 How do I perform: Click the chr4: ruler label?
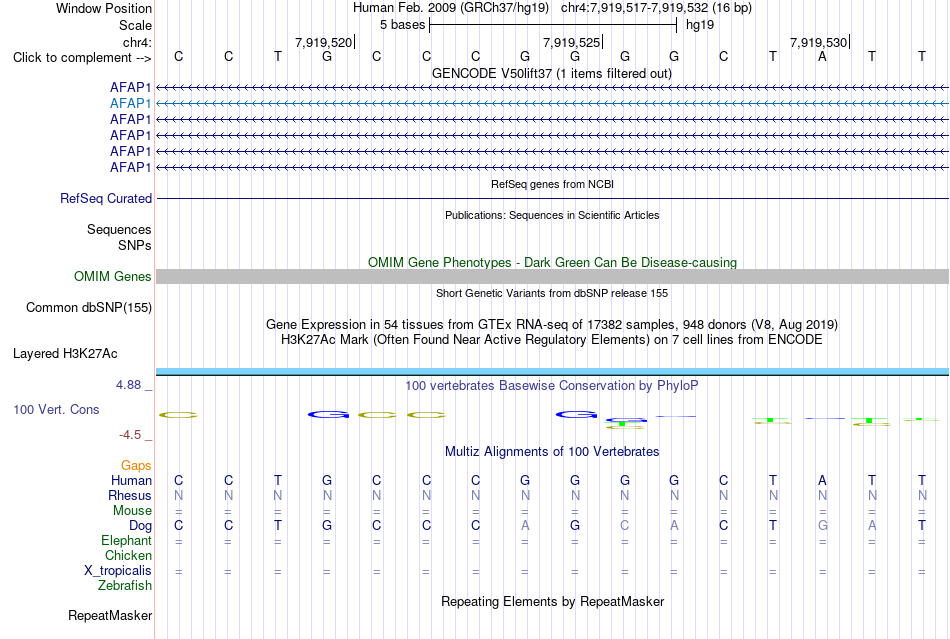pyautogui.click(x=137, y=42)
